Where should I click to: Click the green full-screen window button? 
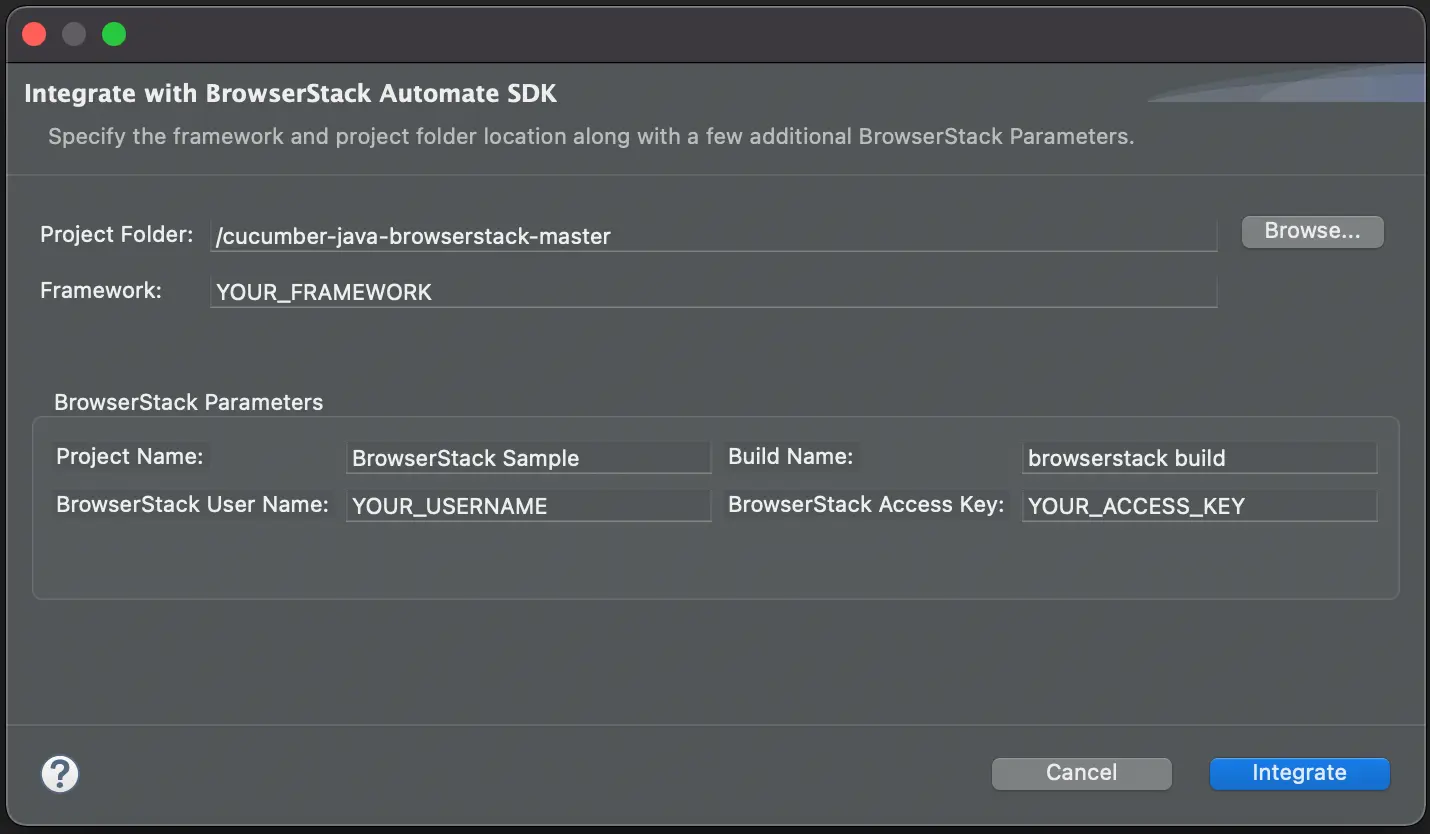pyautogui.click(x=114, y=34)
